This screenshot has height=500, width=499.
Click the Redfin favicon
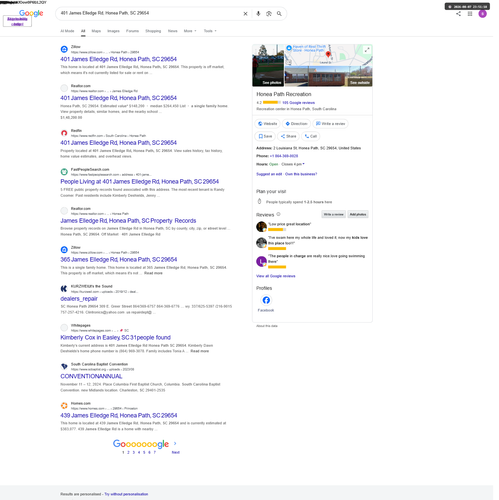coord(64,133)
